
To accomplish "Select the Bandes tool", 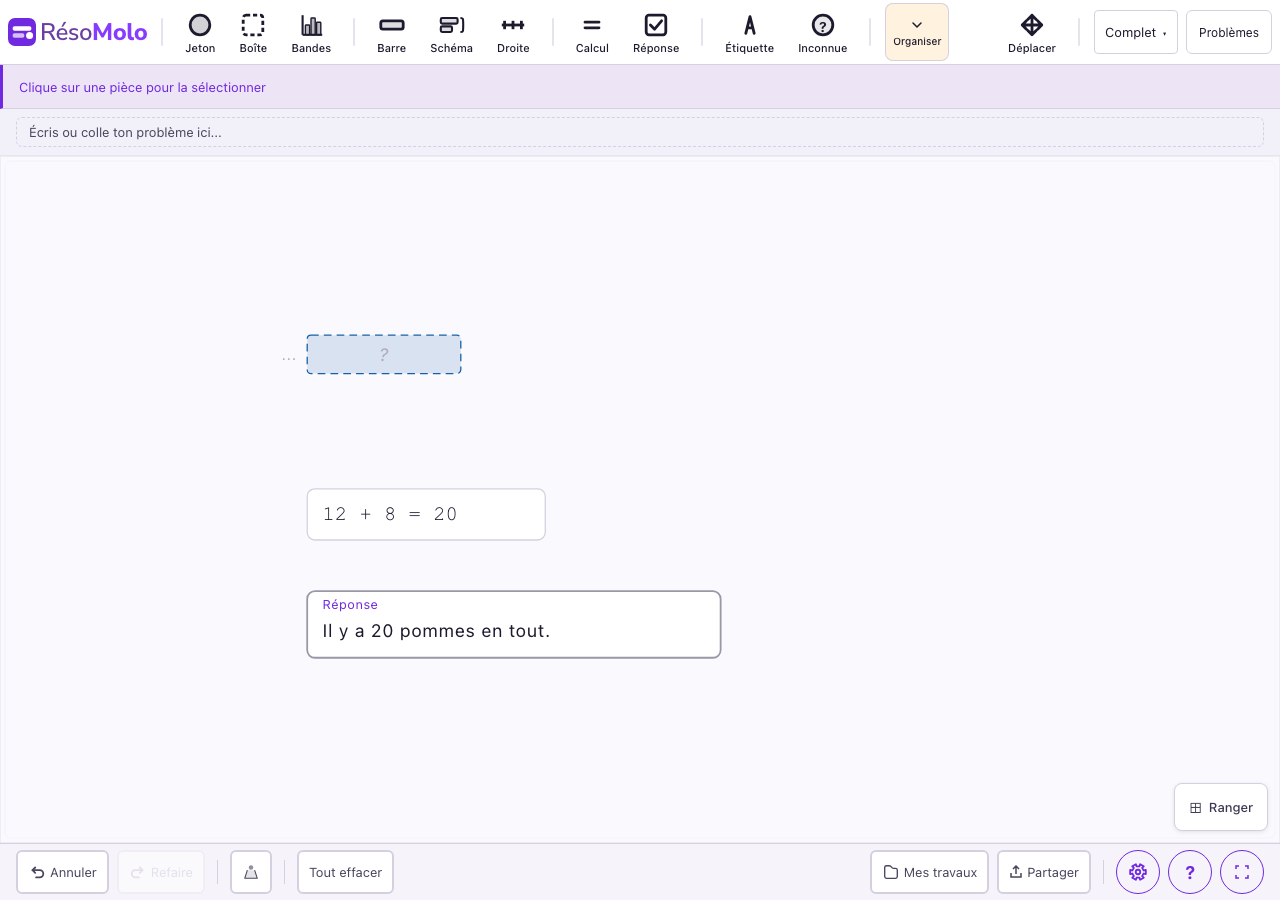I will [311, 32].
